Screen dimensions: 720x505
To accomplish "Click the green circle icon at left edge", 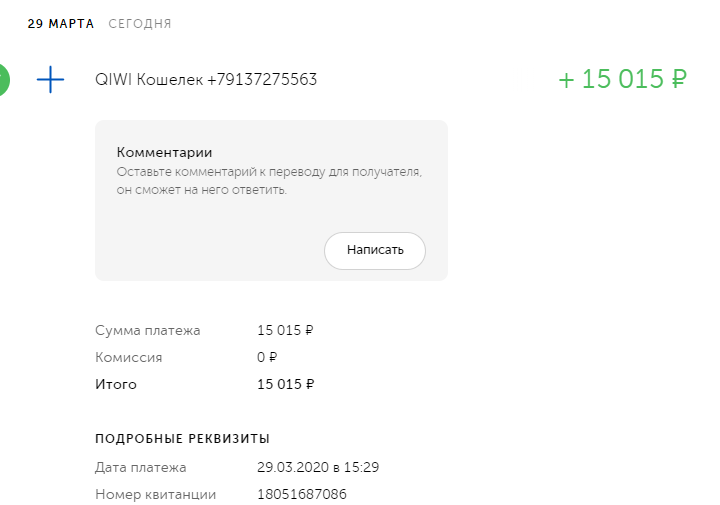I will pos(4,79).
